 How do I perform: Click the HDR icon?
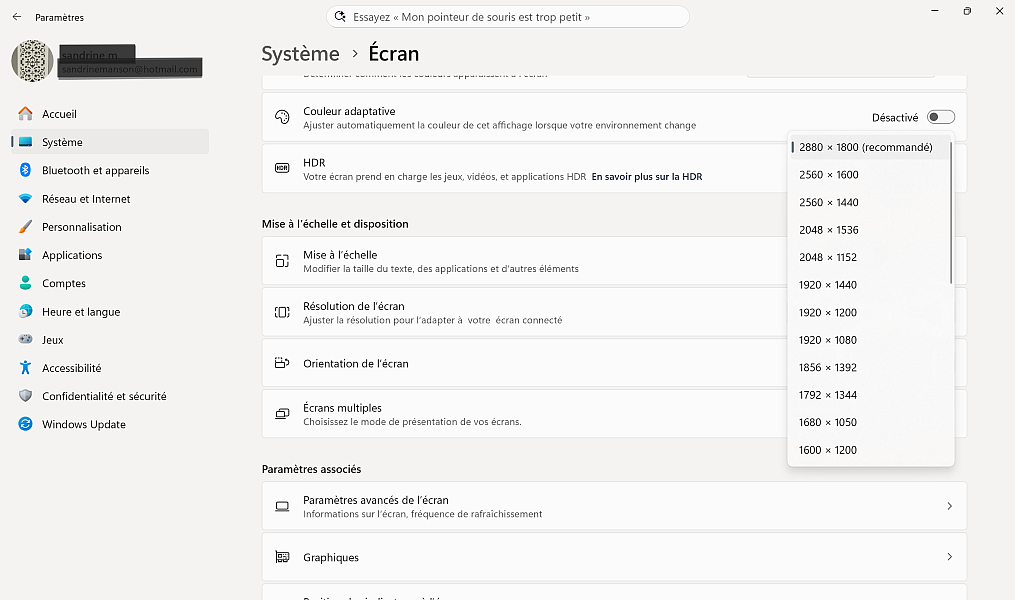pyautogui.click(x=282, y=168)
